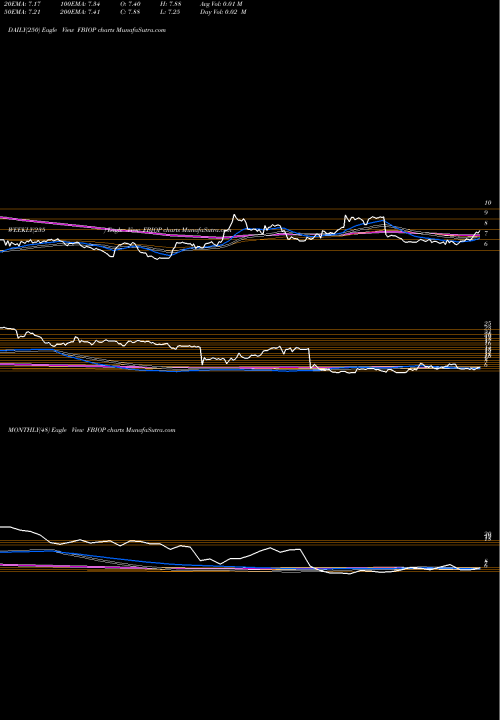Viewport: 500px width, 720px height.
Task: Click the 10 price label on daily axis
Action: coord(488,202)
